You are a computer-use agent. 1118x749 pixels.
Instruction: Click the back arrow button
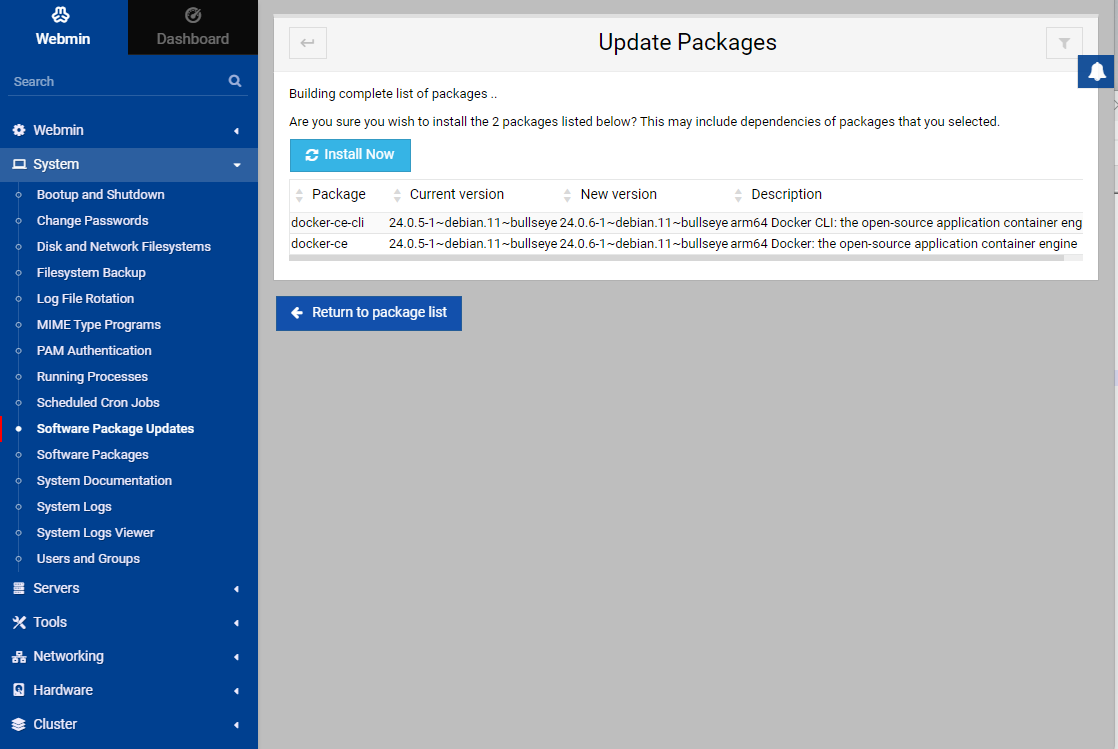tap(308, 43)
